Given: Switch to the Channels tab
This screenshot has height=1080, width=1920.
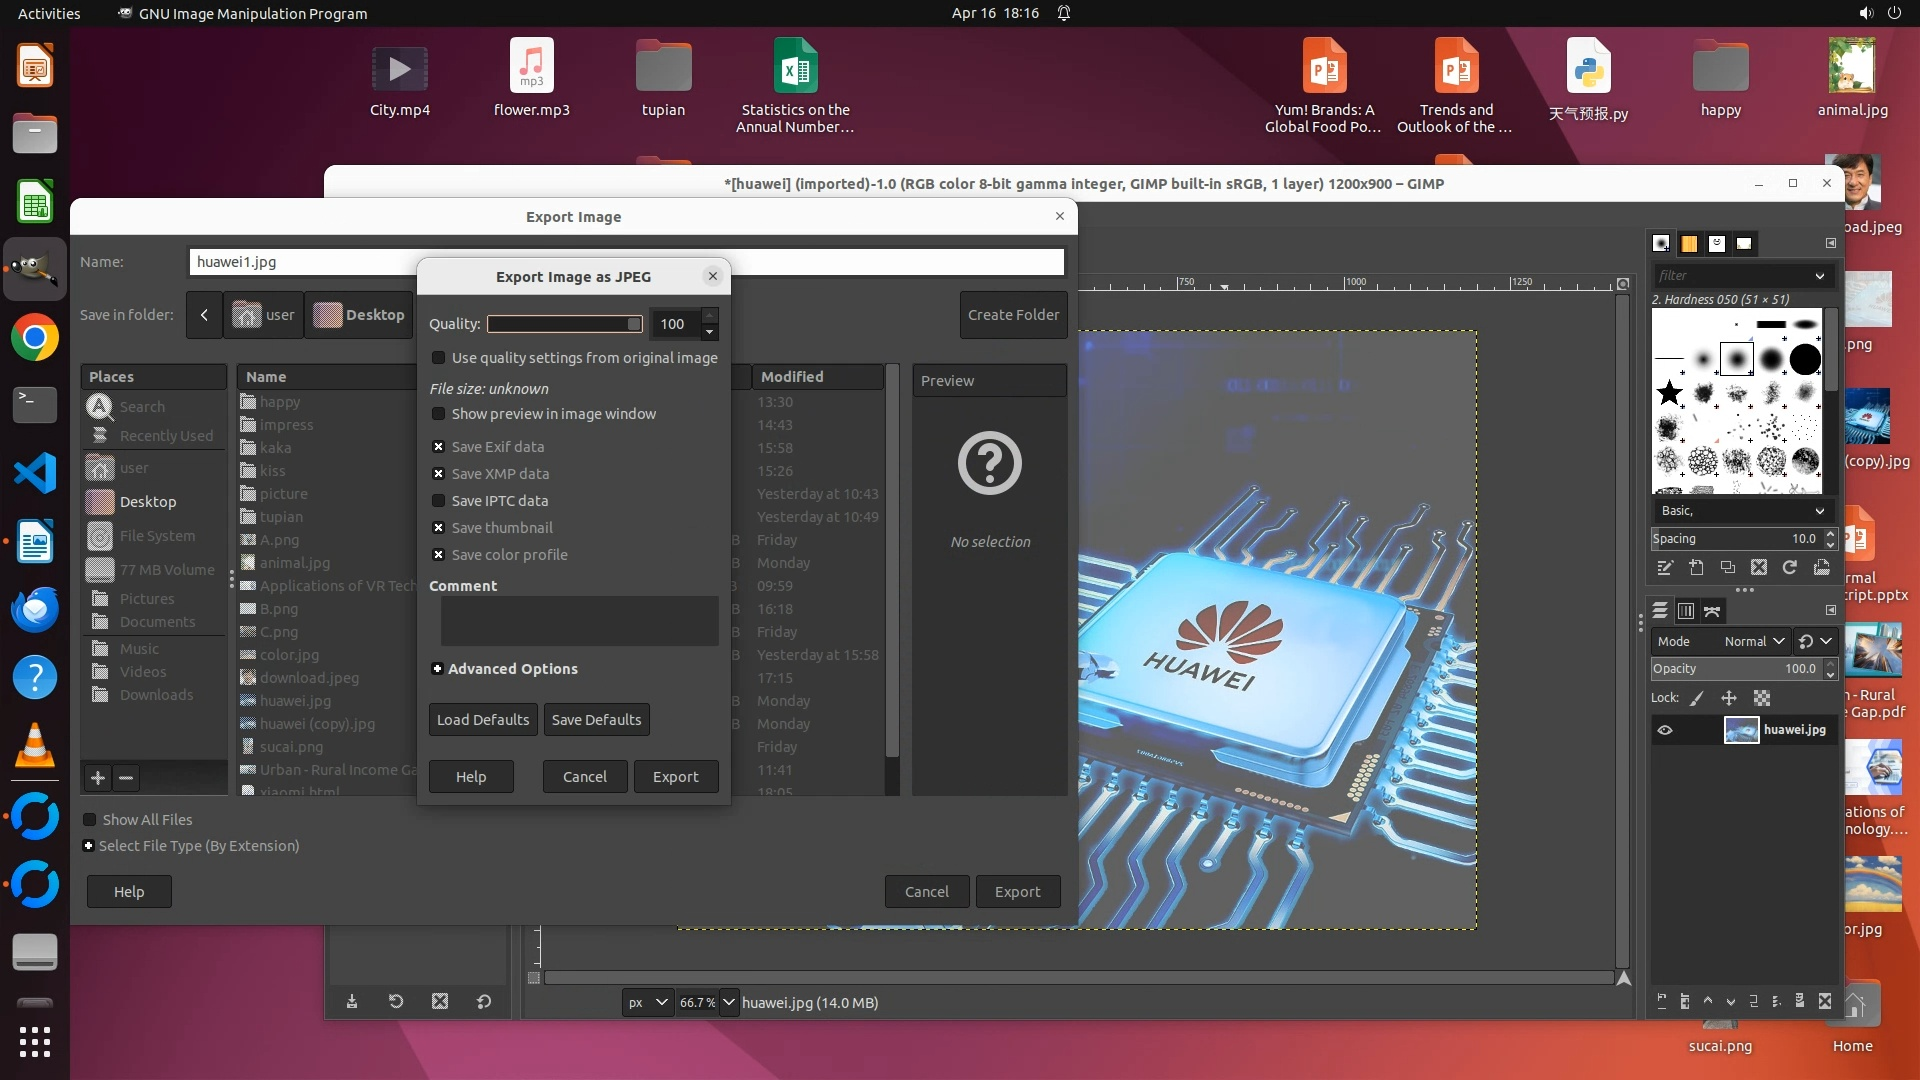Looking at the screenshot, I should click(1686, 611).
